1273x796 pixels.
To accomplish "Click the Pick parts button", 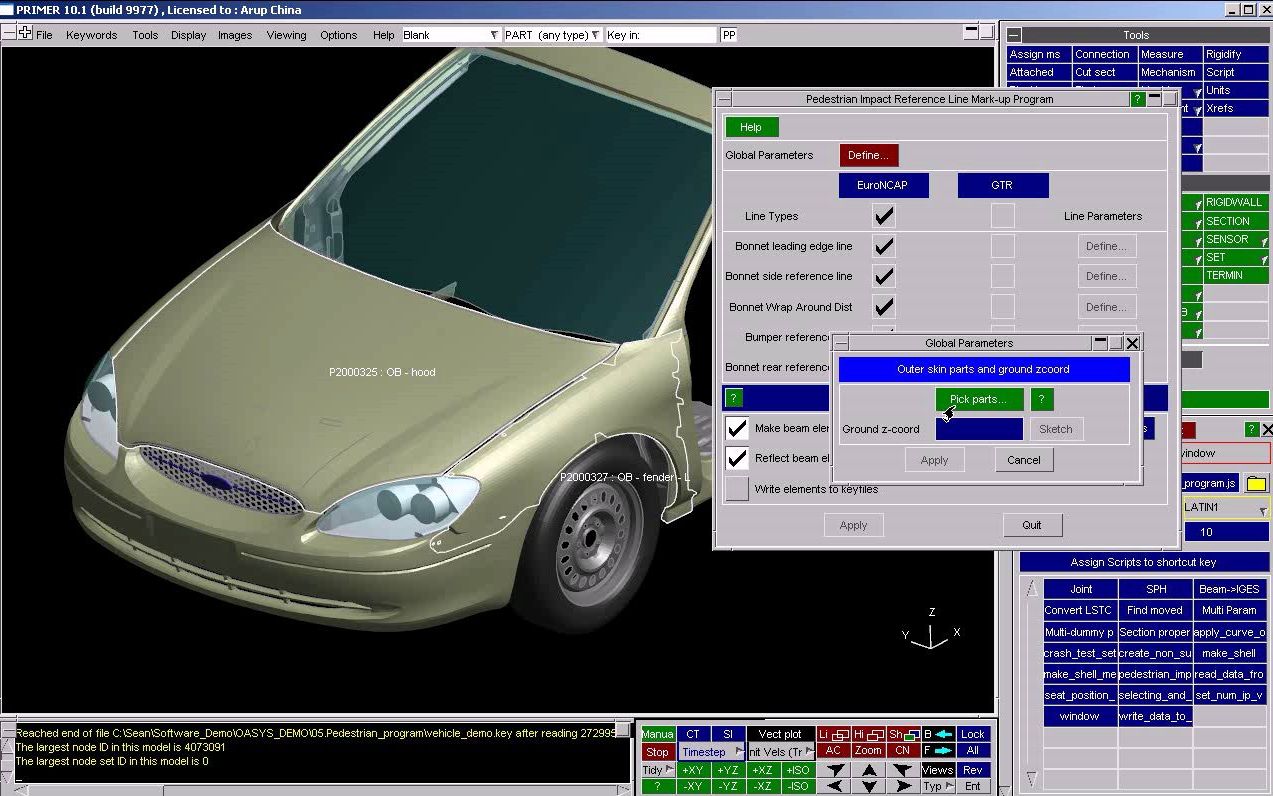I will point(979,399).
